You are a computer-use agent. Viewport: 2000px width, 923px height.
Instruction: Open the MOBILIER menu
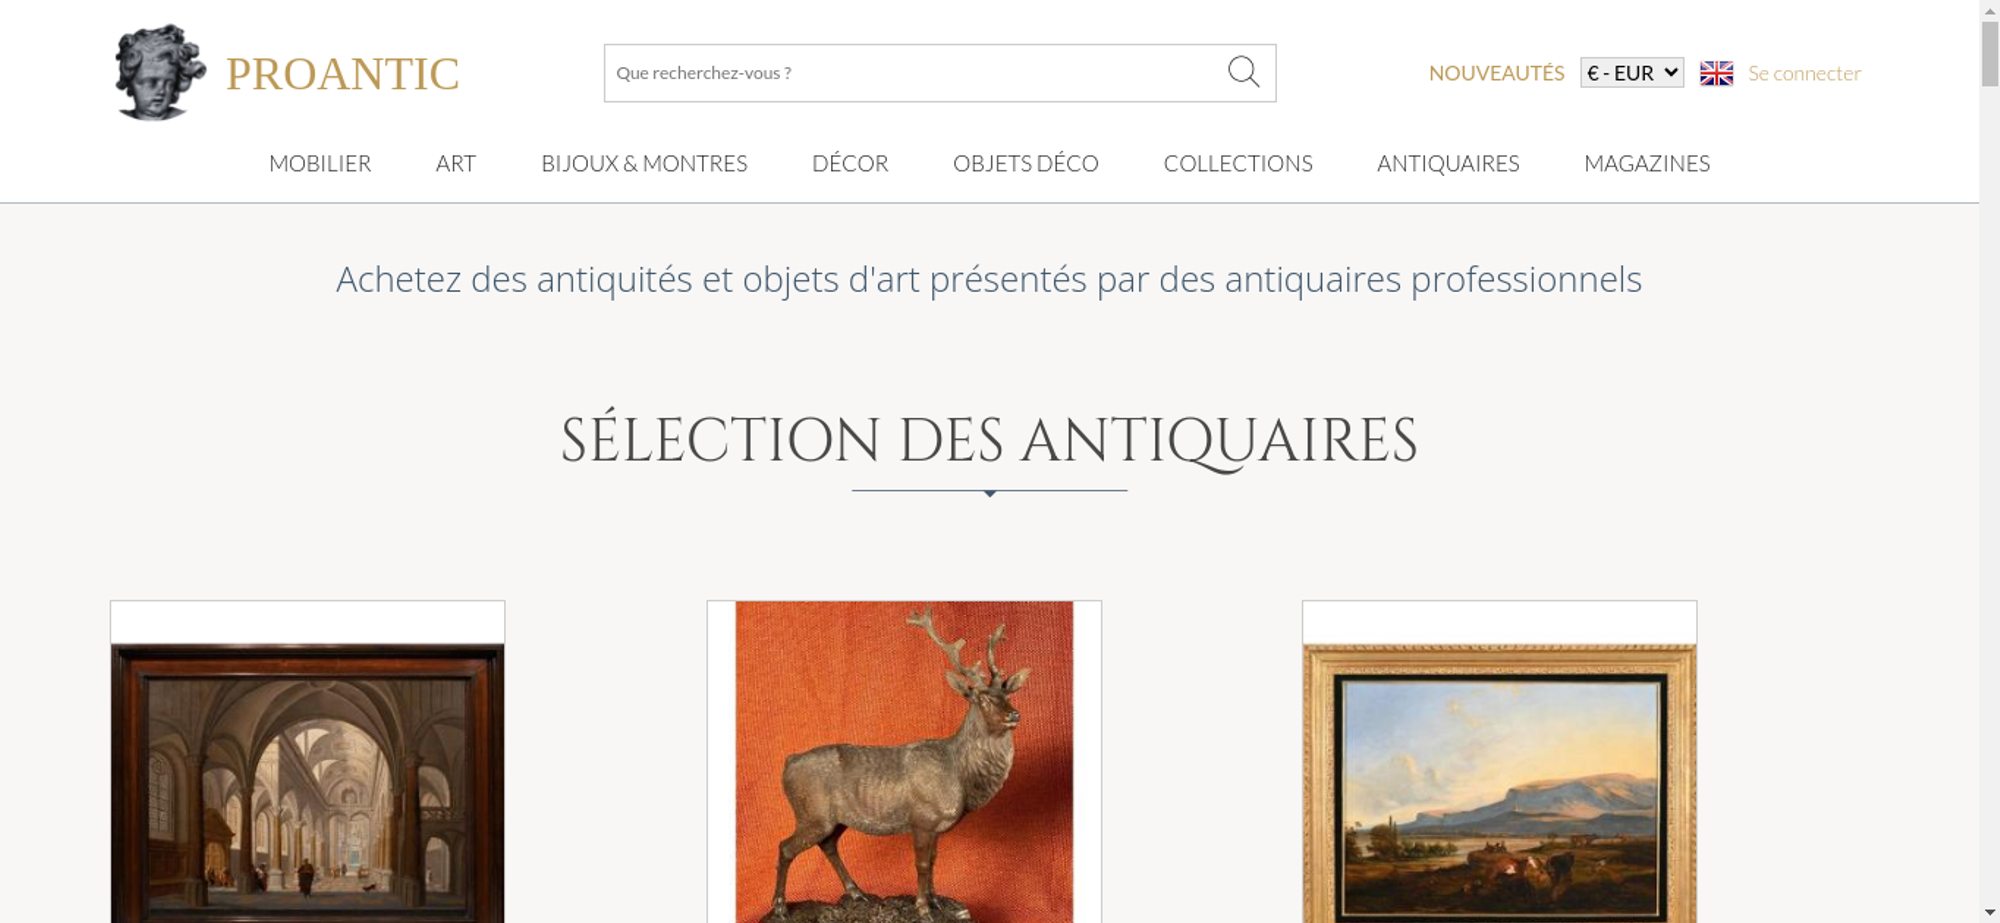click(320, 163)
